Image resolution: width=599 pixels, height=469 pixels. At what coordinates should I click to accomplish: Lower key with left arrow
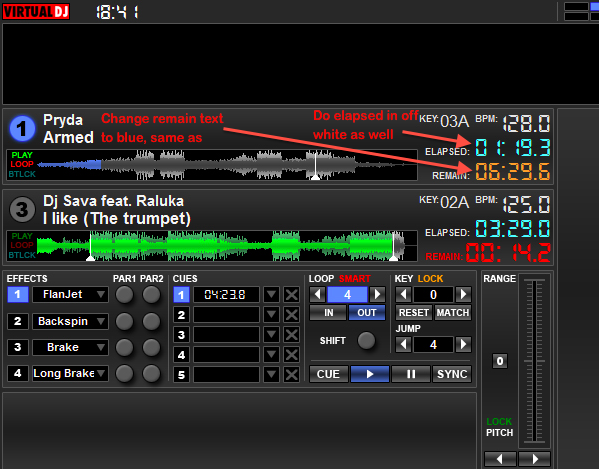click(x=403, y=294)
